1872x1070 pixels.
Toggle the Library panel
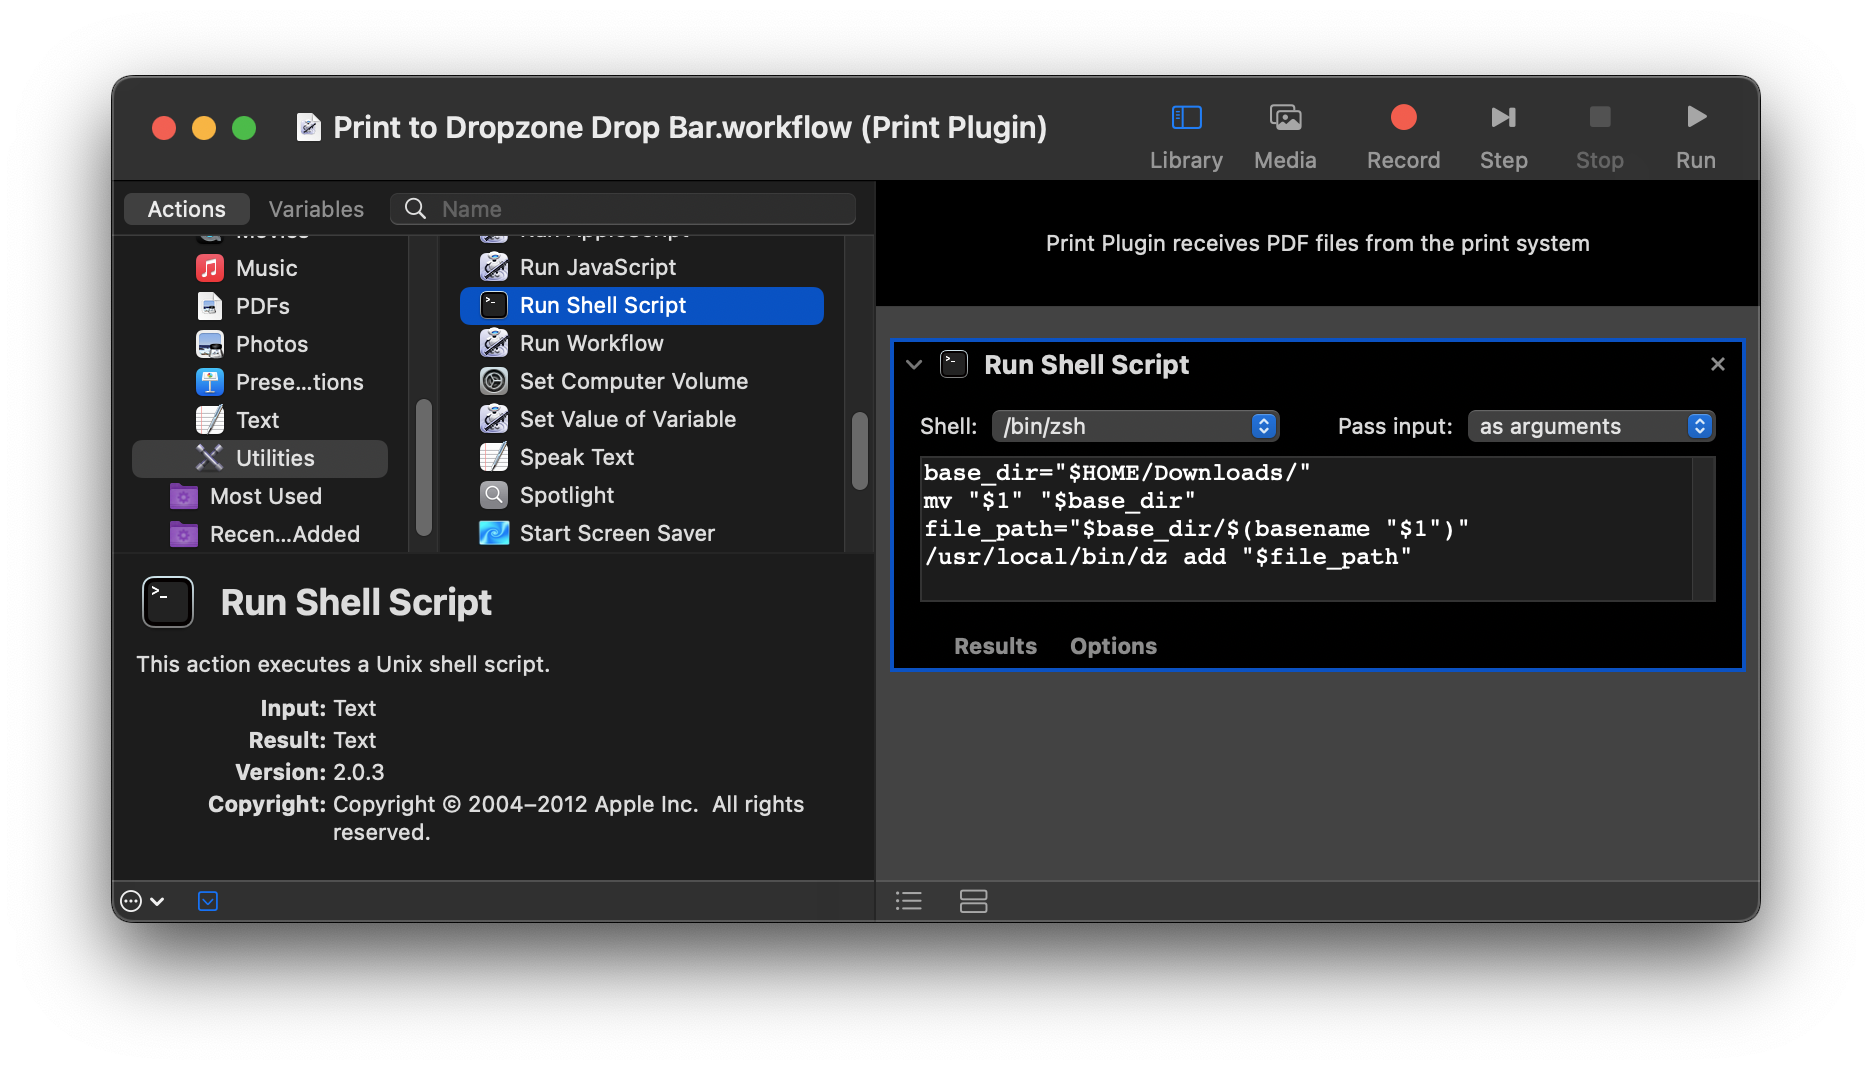(x=1186, y=137)
